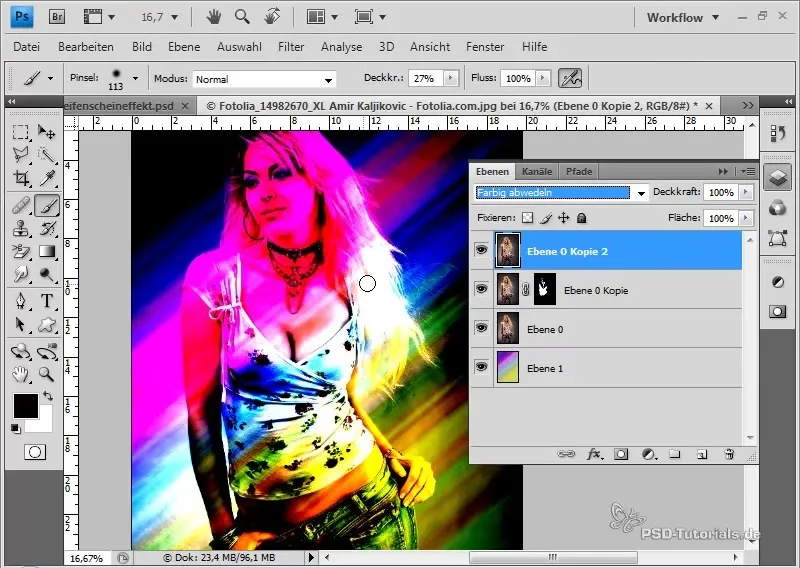This screenshot has height=568, width=800.
Task: Select the Pen tool
Action: tap(20, 301)
